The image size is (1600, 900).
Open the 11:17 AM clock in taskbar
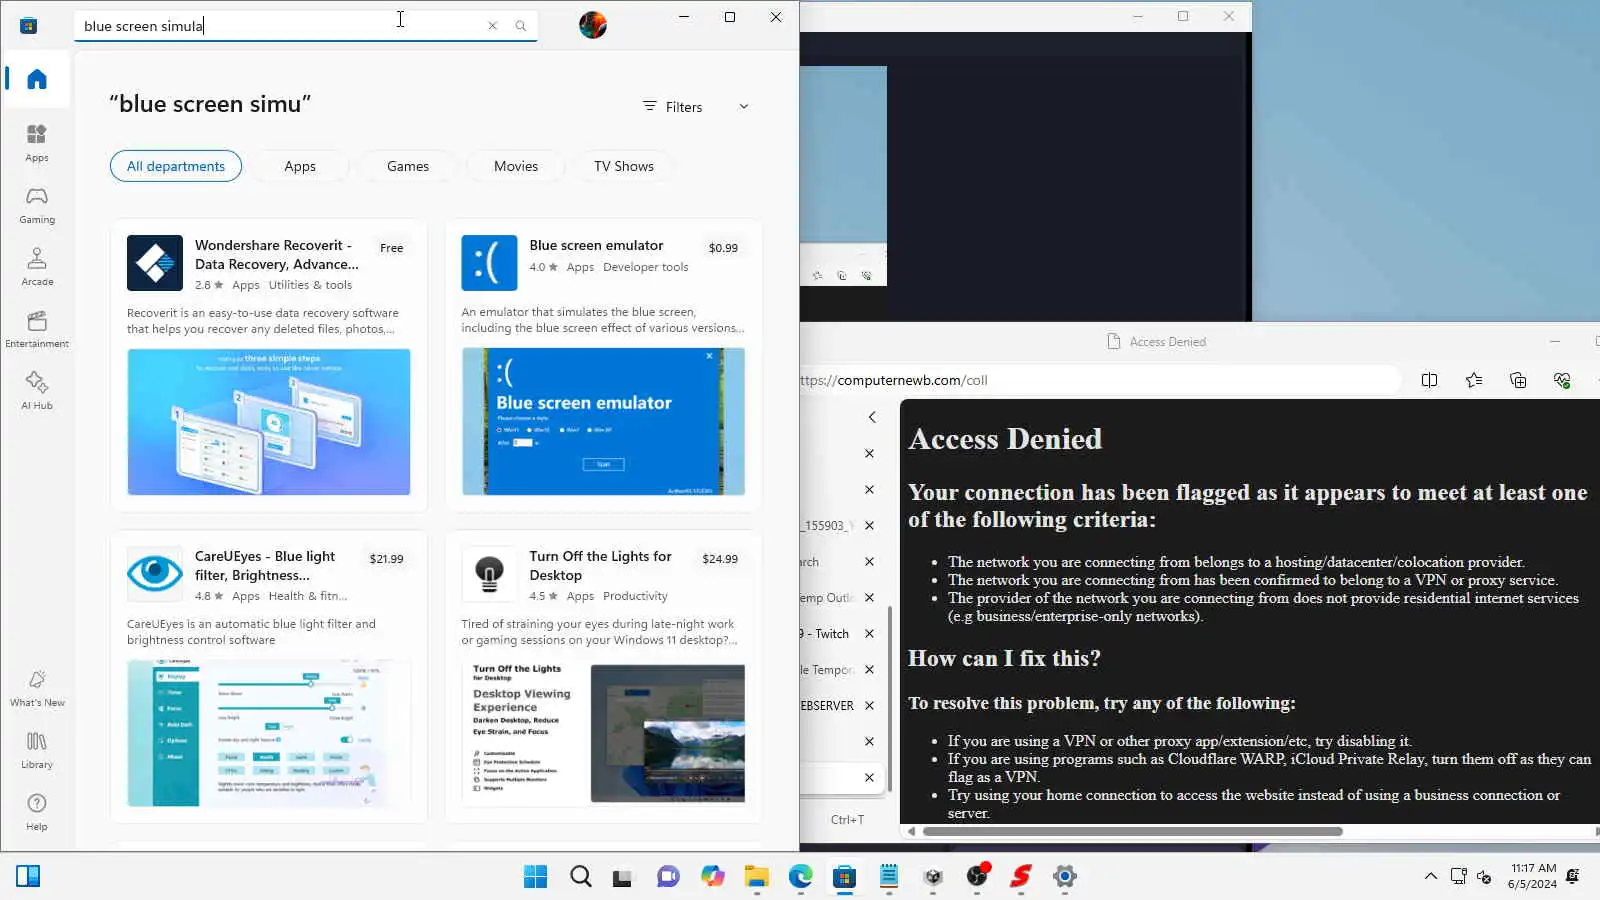(x=1533, y=876)
